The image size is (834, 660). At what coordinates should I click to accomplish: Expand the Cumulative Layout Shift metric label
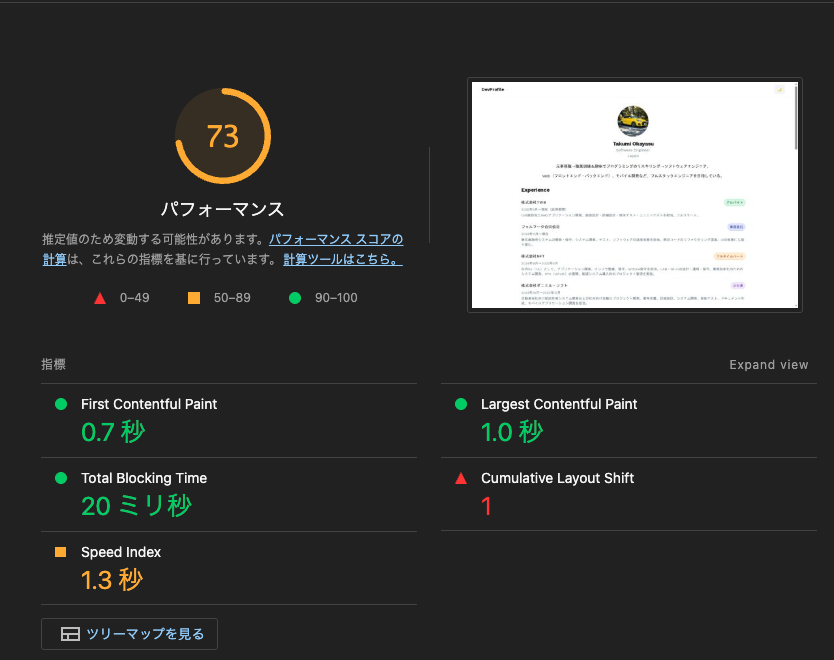[557, 478]
